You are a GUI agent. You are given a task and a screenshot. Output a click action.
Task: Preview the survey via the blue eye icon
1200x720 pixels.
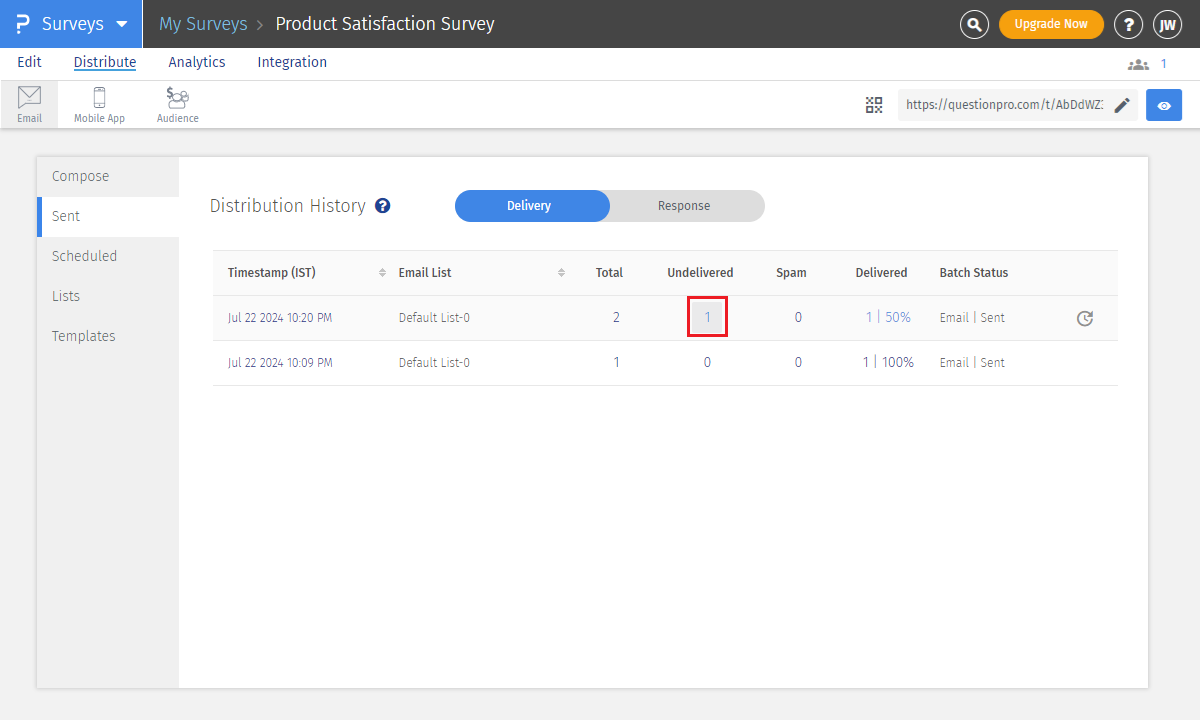click(x=1163, y=104)
